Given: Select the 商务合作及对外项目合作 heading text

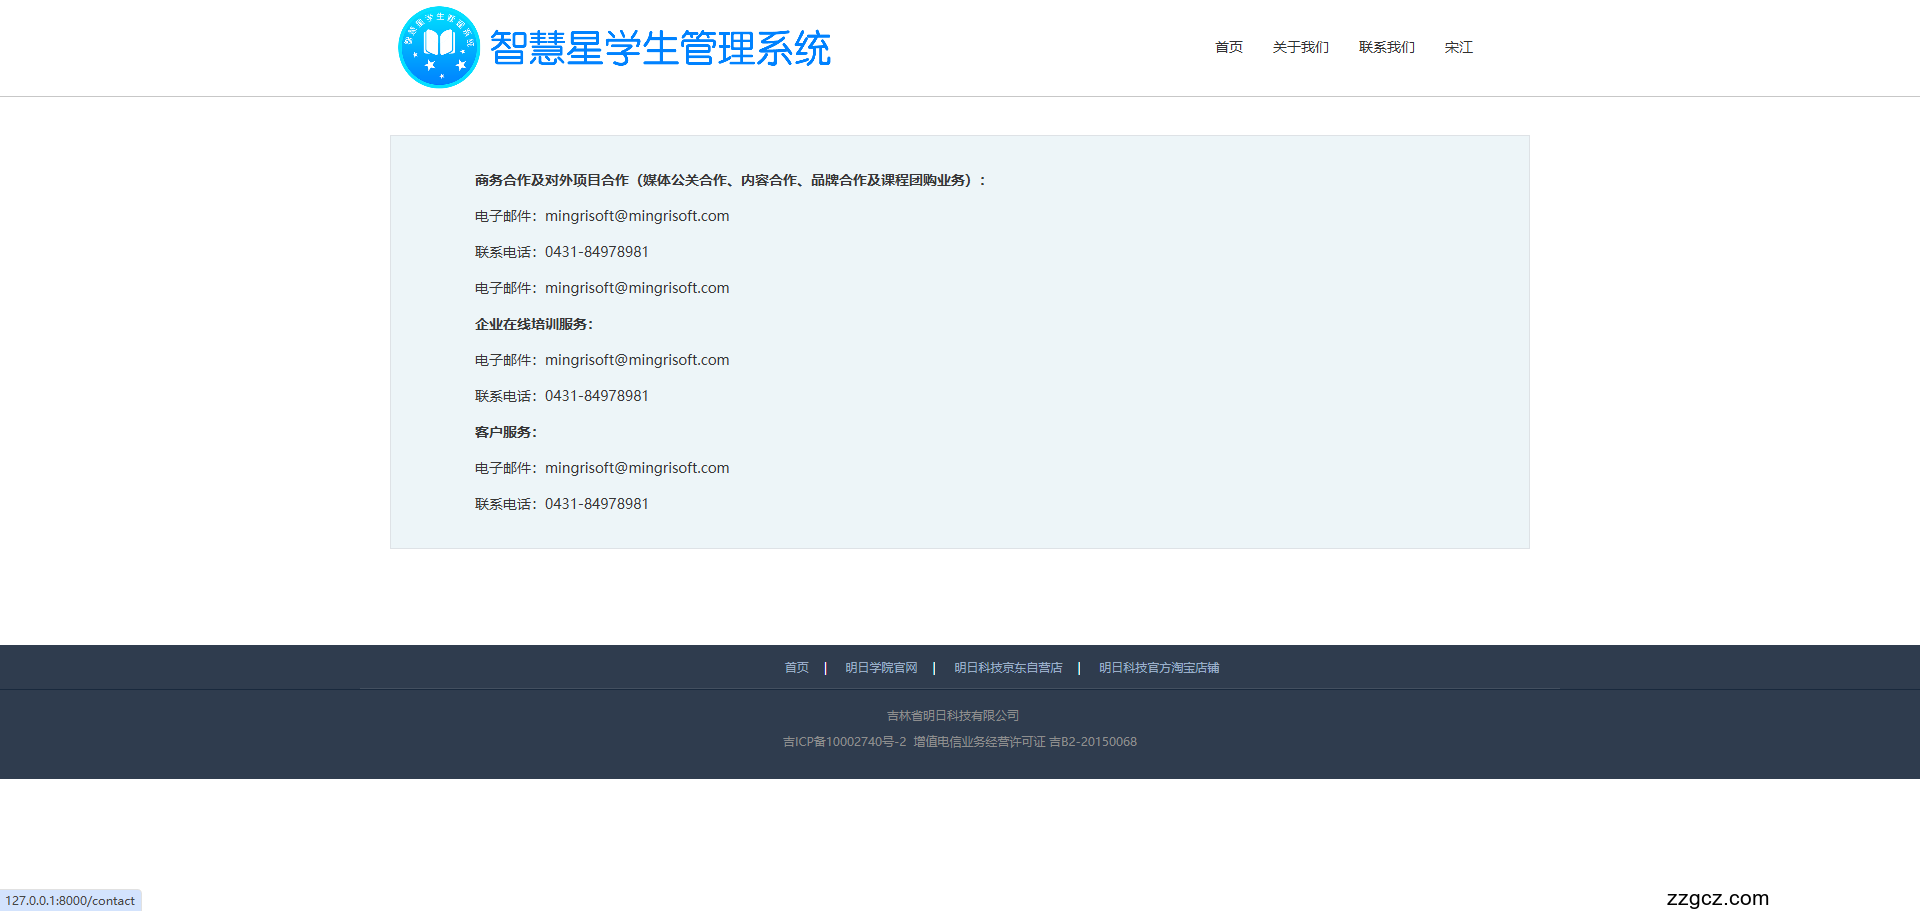Looking at the screenshot, I should tap(729, 180).
